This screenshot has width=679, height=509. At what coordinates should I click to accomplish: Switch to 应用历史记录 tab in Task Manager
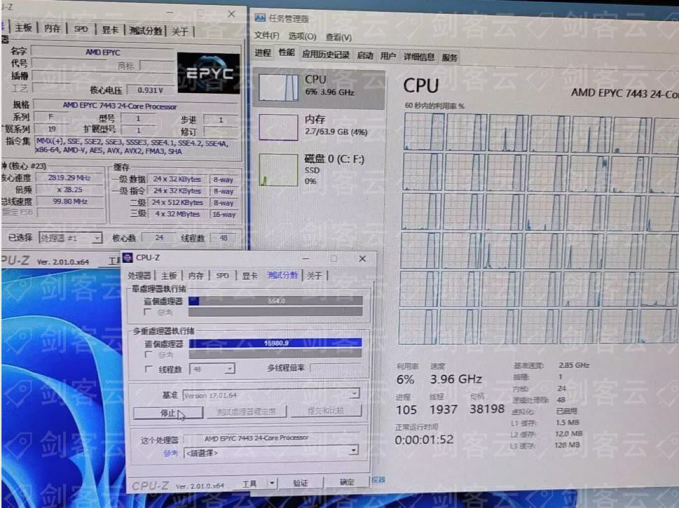click(x=326, y=54)
